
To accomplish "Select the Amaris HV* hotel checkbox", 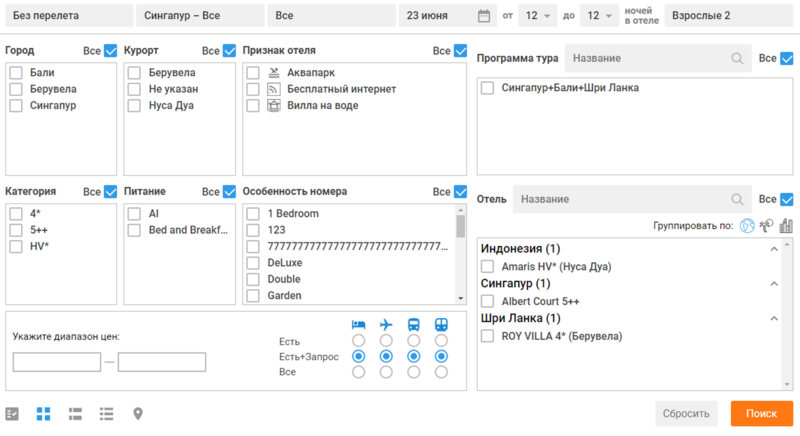I will pyautogui.click(x=488, y=267).
